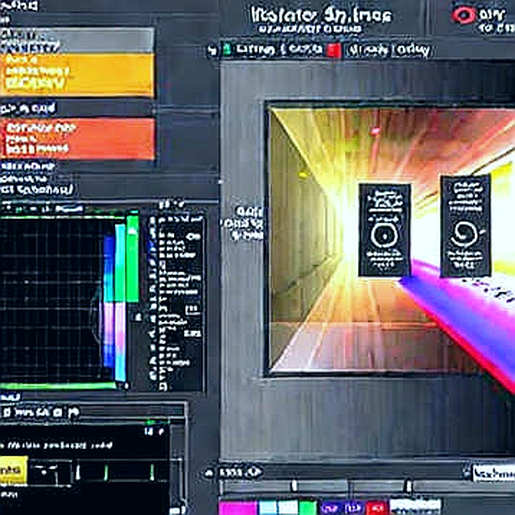
Task: Open the grey header bar at the top left
Action: 77,40
